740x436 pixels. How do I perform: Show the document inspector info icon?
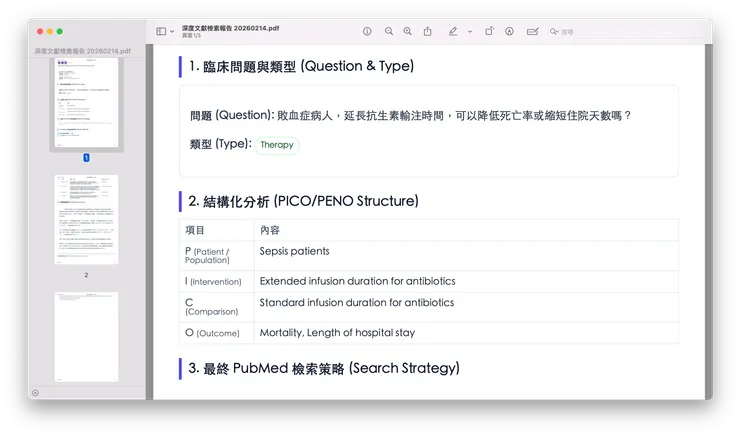(367, 32)
